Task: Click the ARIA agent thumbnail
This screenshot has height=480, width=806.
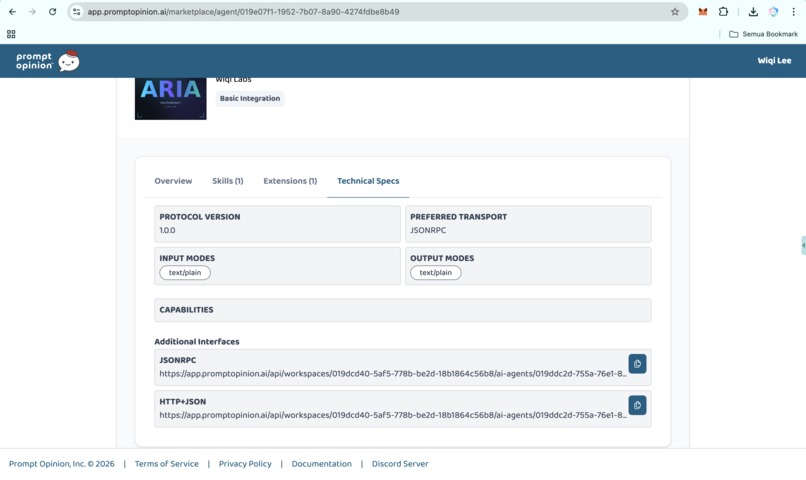Action: [171, 99]
